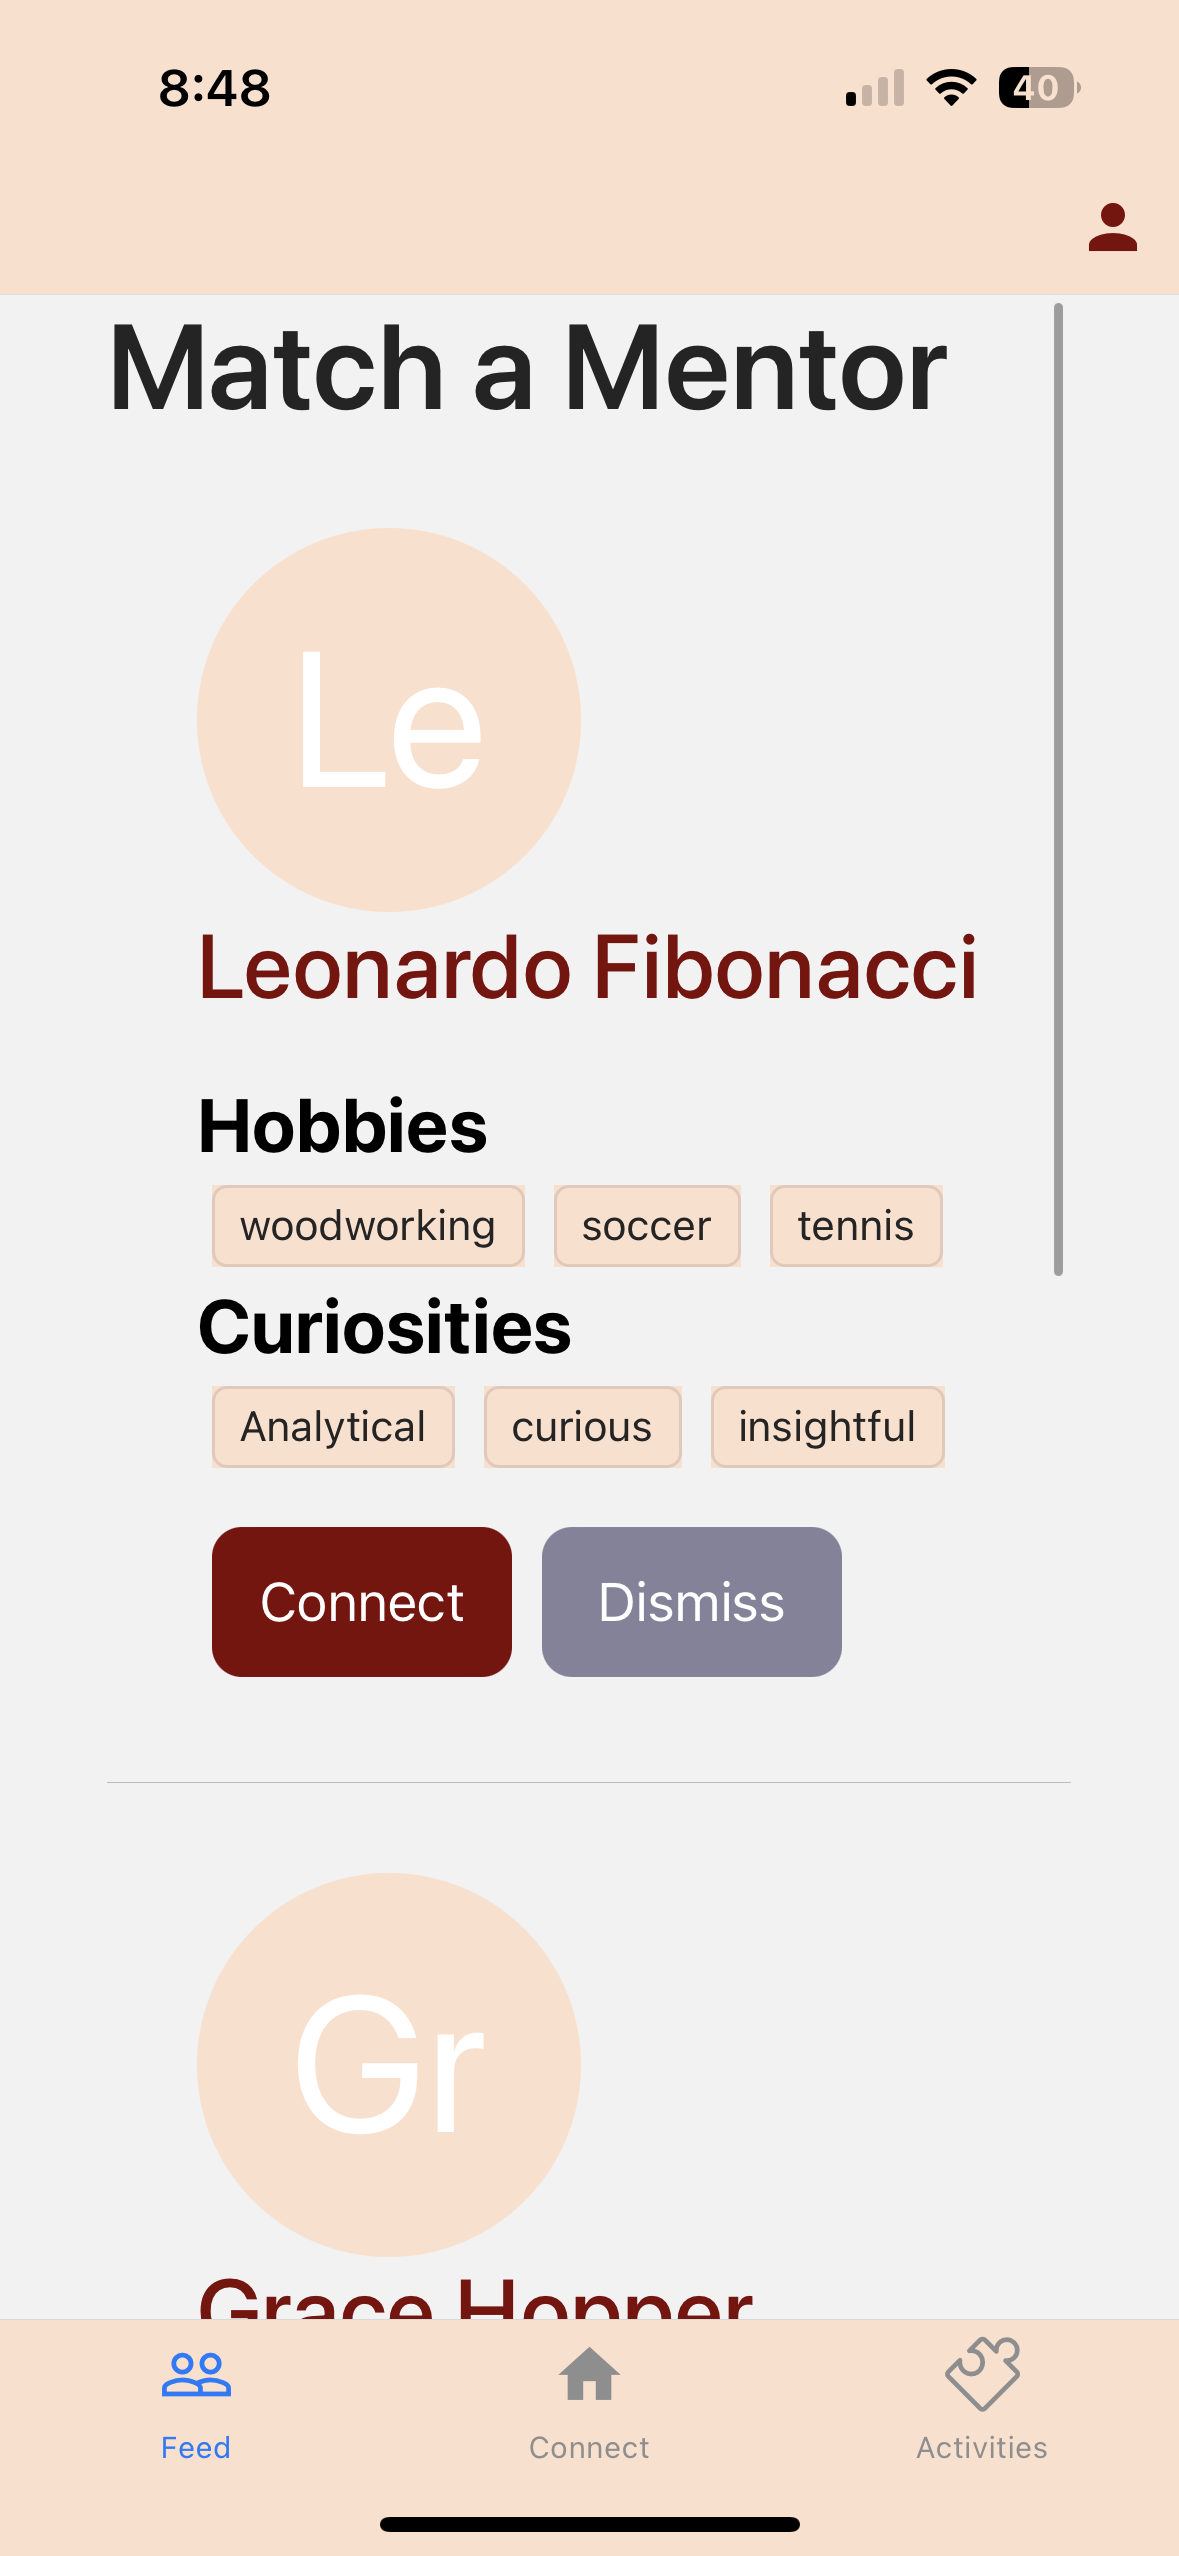
Task: Select Leonardo's 'Le' avatar circle
Action: (389, 720)
